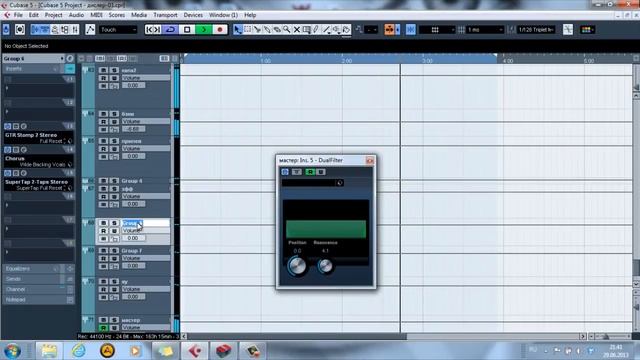Select the Split scissors tool
Screen dimensions: 640x360
(257, 29)
